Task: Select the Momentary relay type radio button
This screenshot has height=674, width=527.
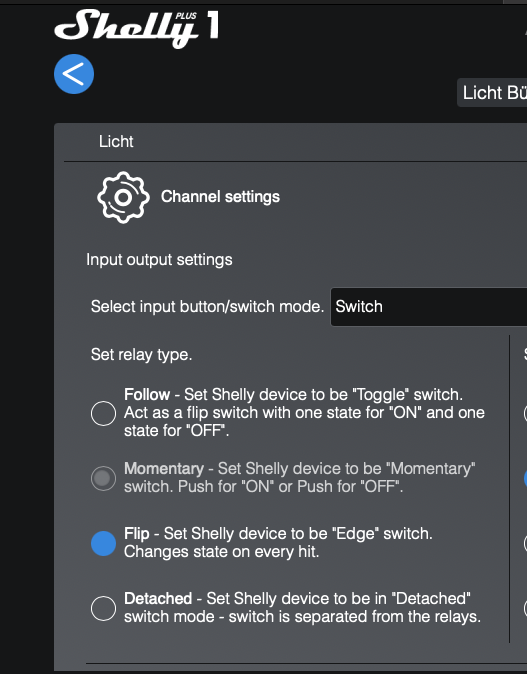Action: (103, 478)
